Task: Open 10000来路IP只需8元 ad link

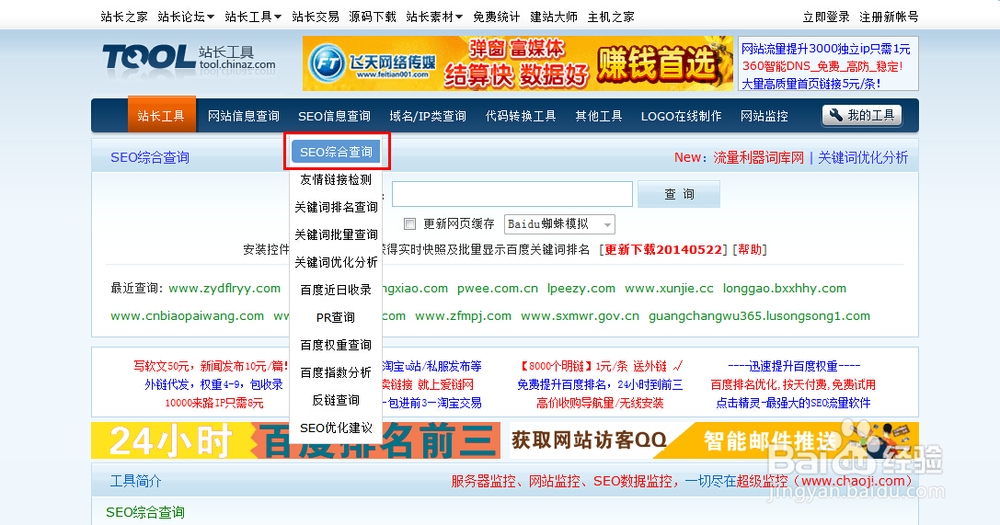Action: pos(214,403)
